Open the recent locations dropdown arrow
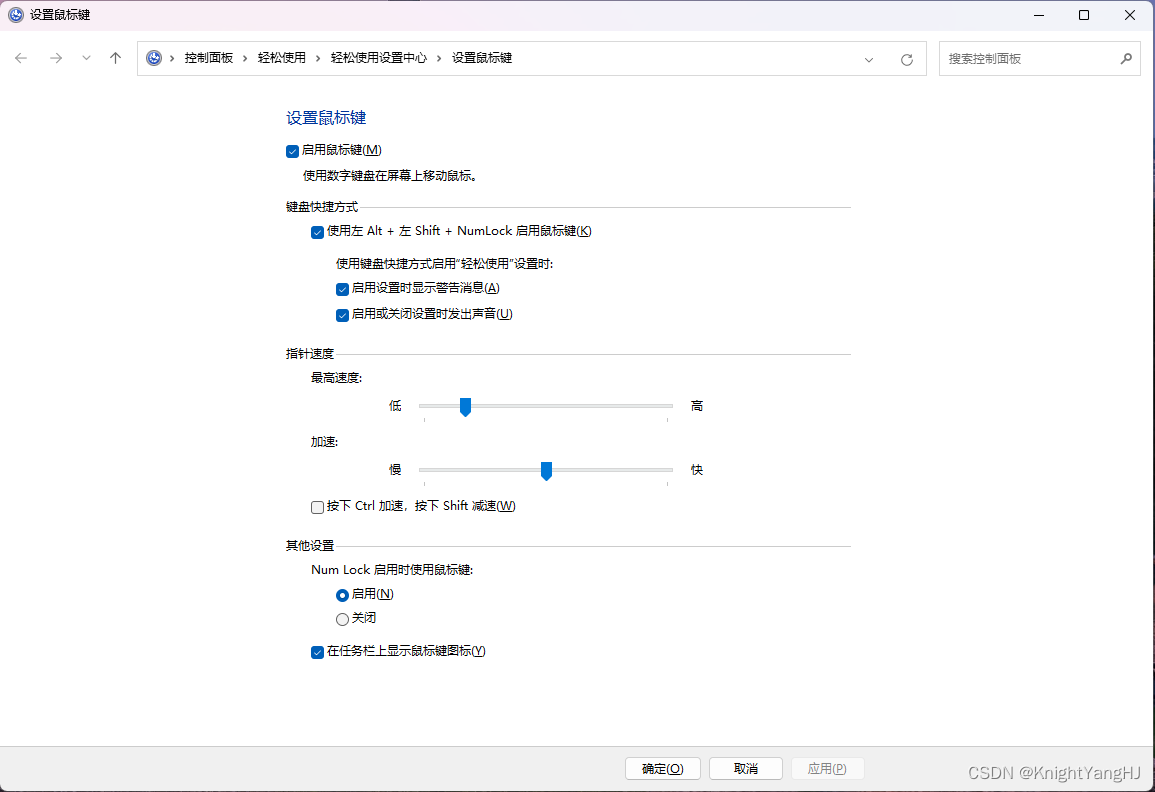 click(x=86, y=58)
